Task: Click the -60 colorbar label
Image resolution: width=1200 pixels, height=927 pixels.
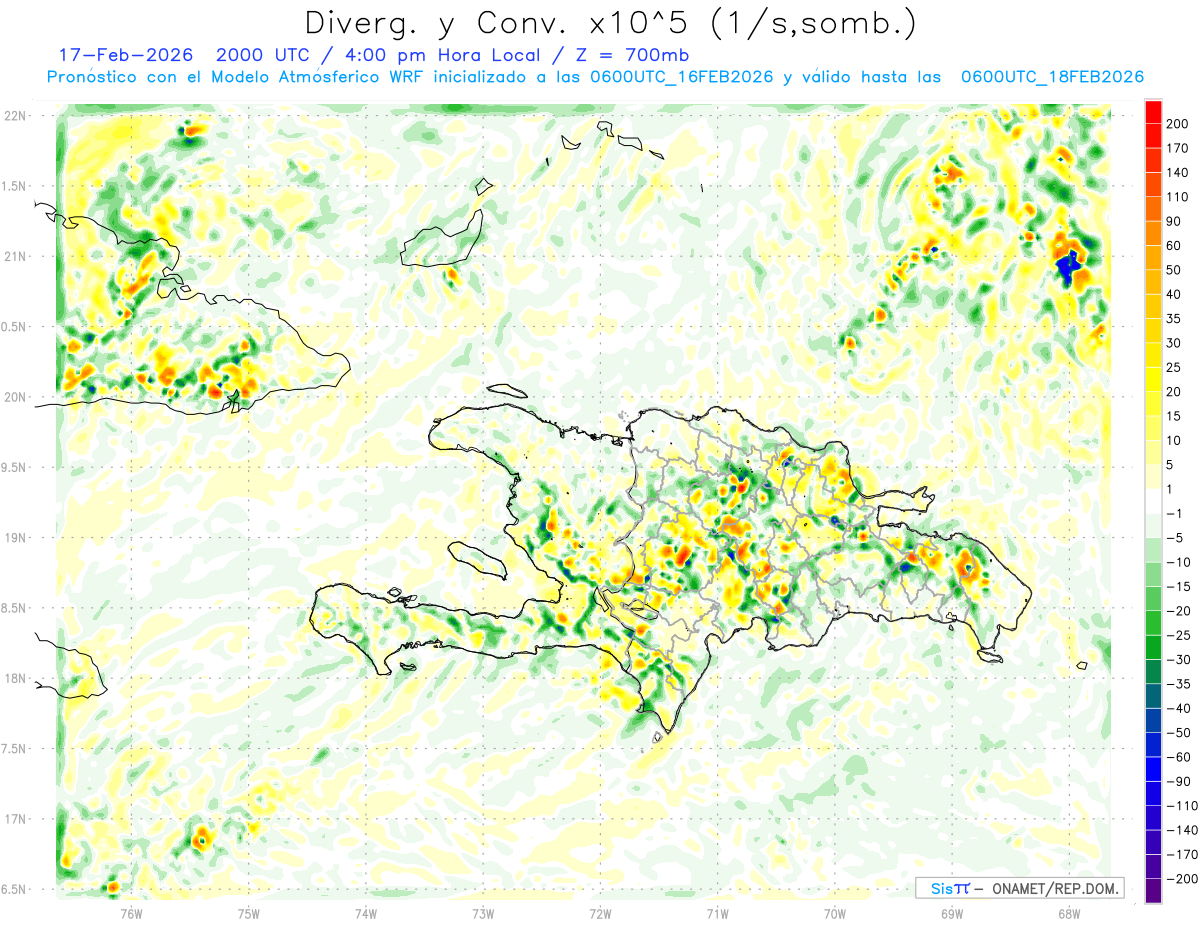Action: click(1177, 757)
